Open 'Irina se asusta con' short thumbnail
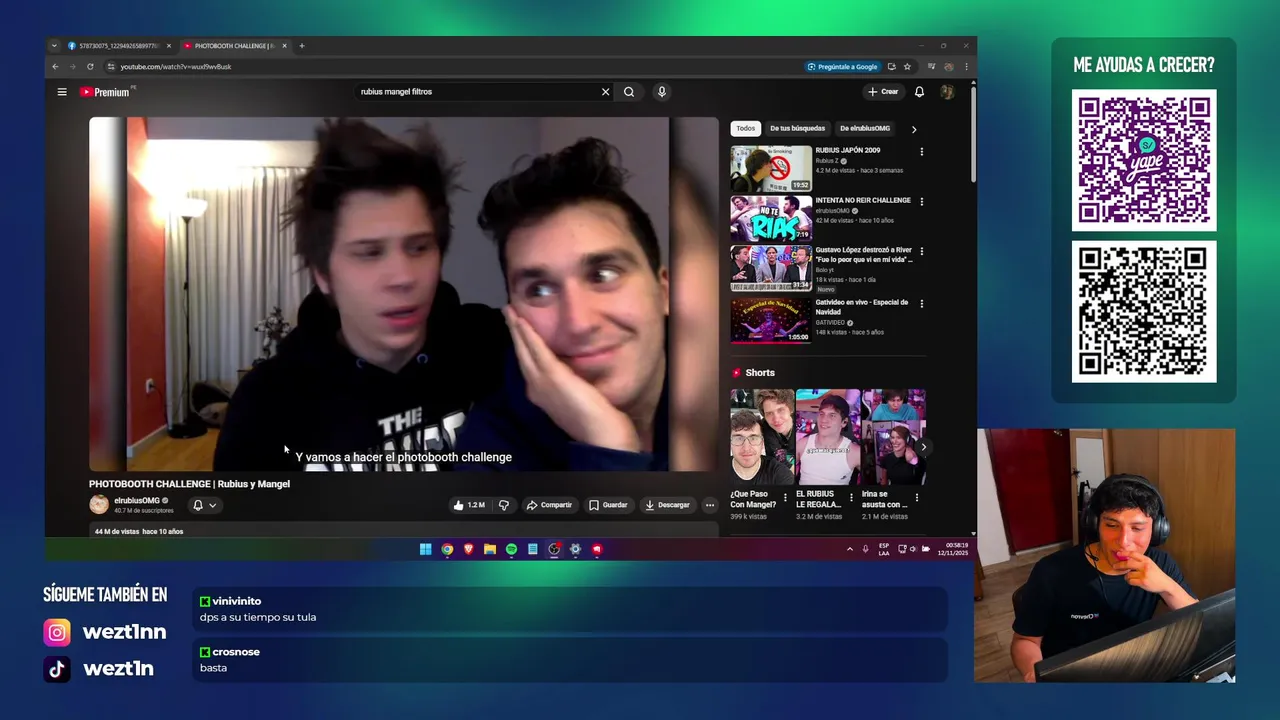 [x=894, y=437]
